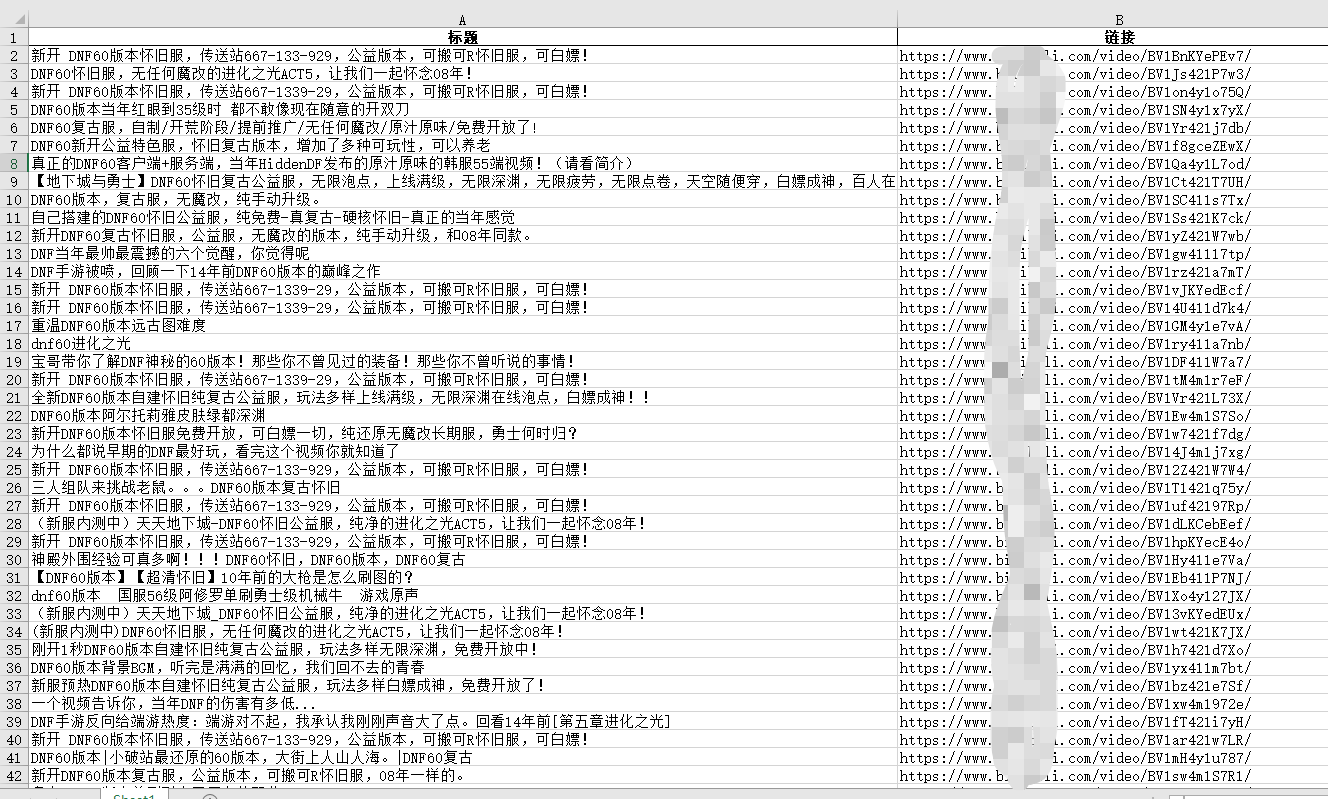Click link cell ending BV1SN4y1x7yX/

[x=1112, y=109]
